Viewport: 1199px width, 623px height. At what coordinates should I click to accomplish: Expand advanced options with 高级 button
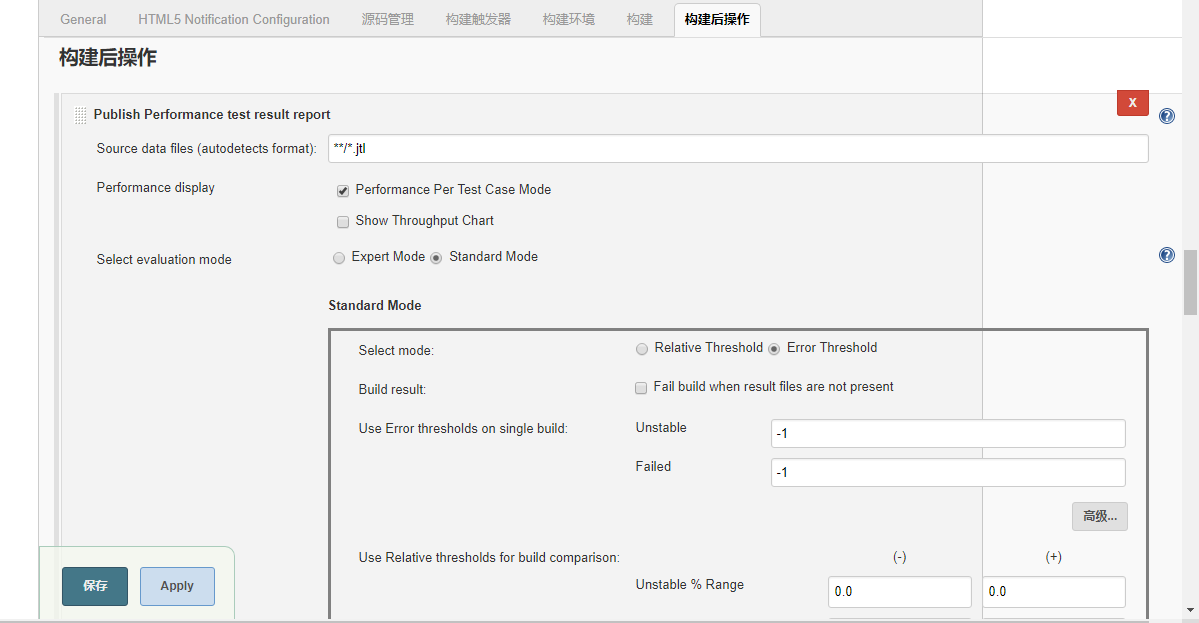point(1099,516)
